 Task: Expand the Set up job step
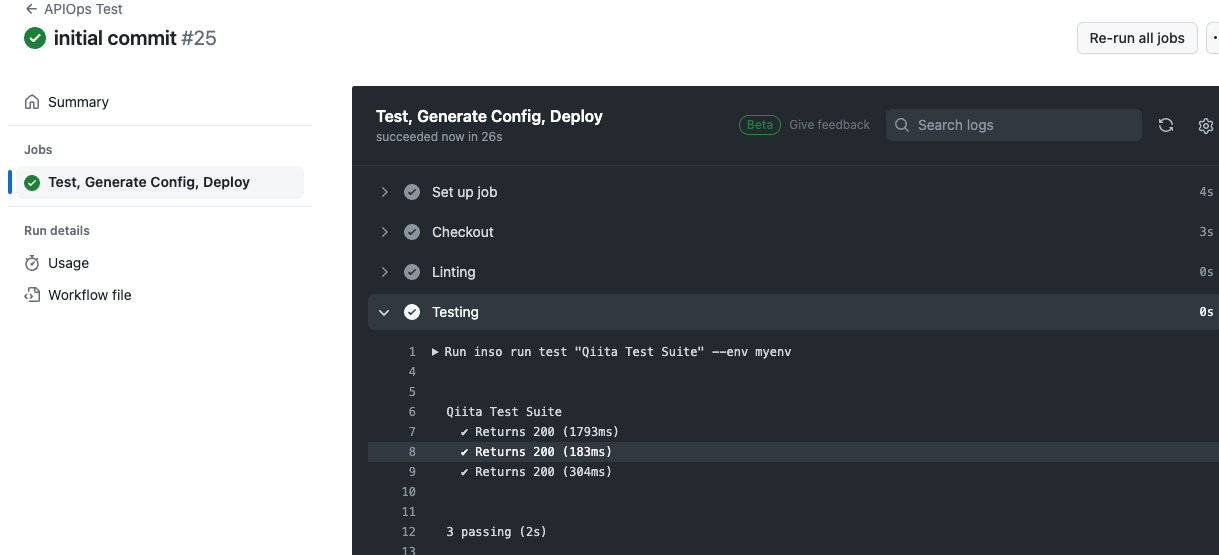(x=384, y=192)
